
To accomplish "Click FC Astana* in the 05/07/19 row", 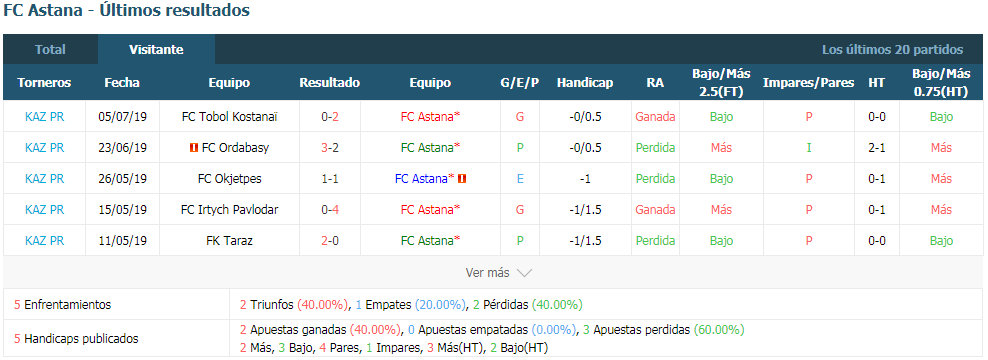I will point(430,117).
